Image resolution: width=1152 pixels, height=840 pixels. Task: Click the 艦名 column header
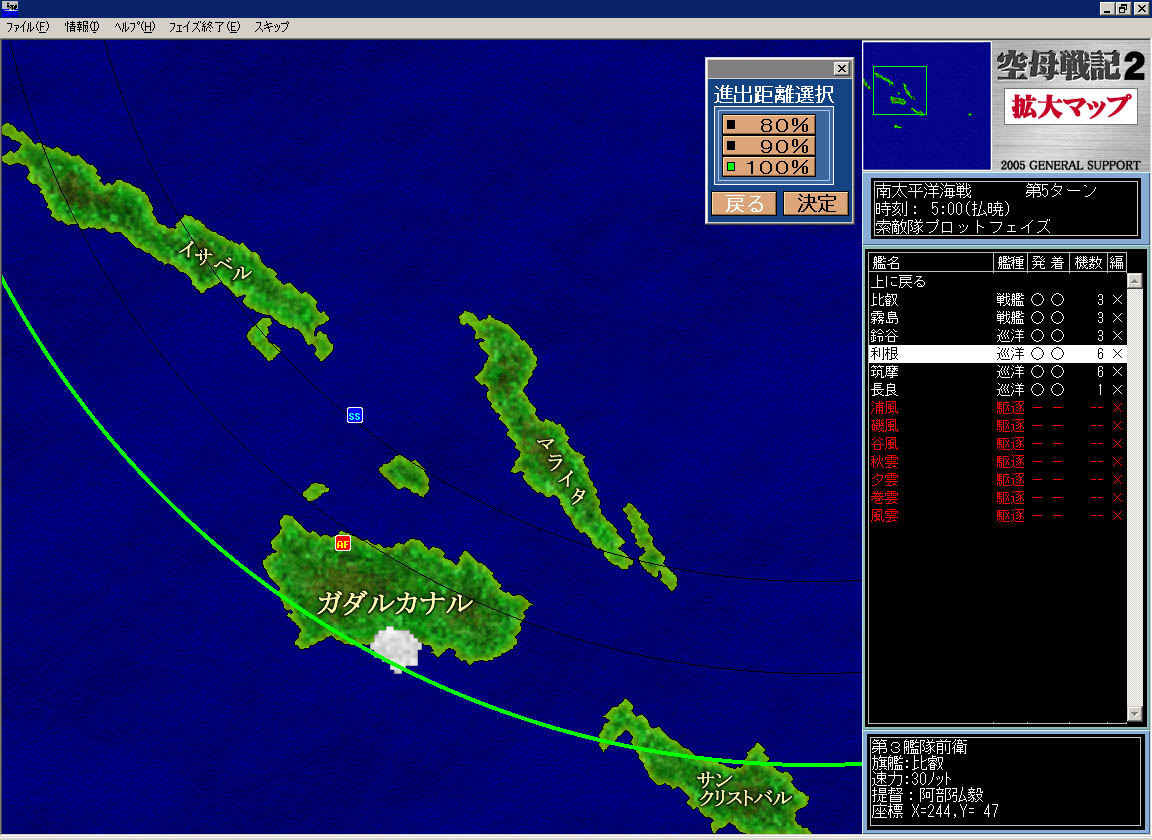click(931, 262)
